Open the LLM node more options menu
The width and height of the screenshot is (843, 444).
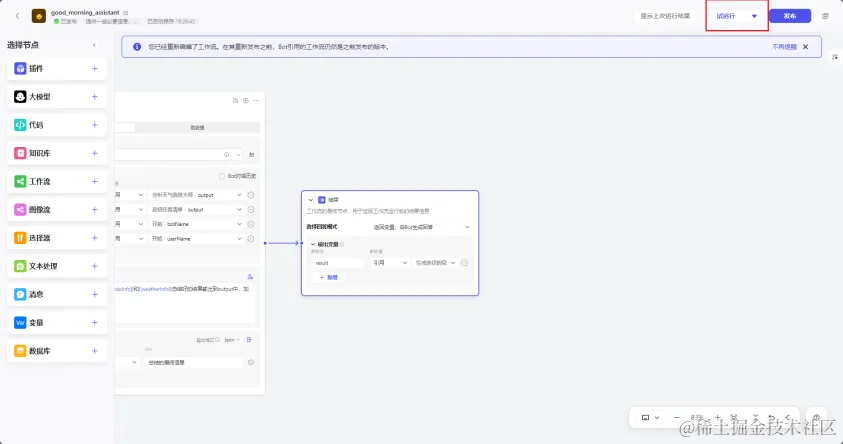tap(256, 101)
